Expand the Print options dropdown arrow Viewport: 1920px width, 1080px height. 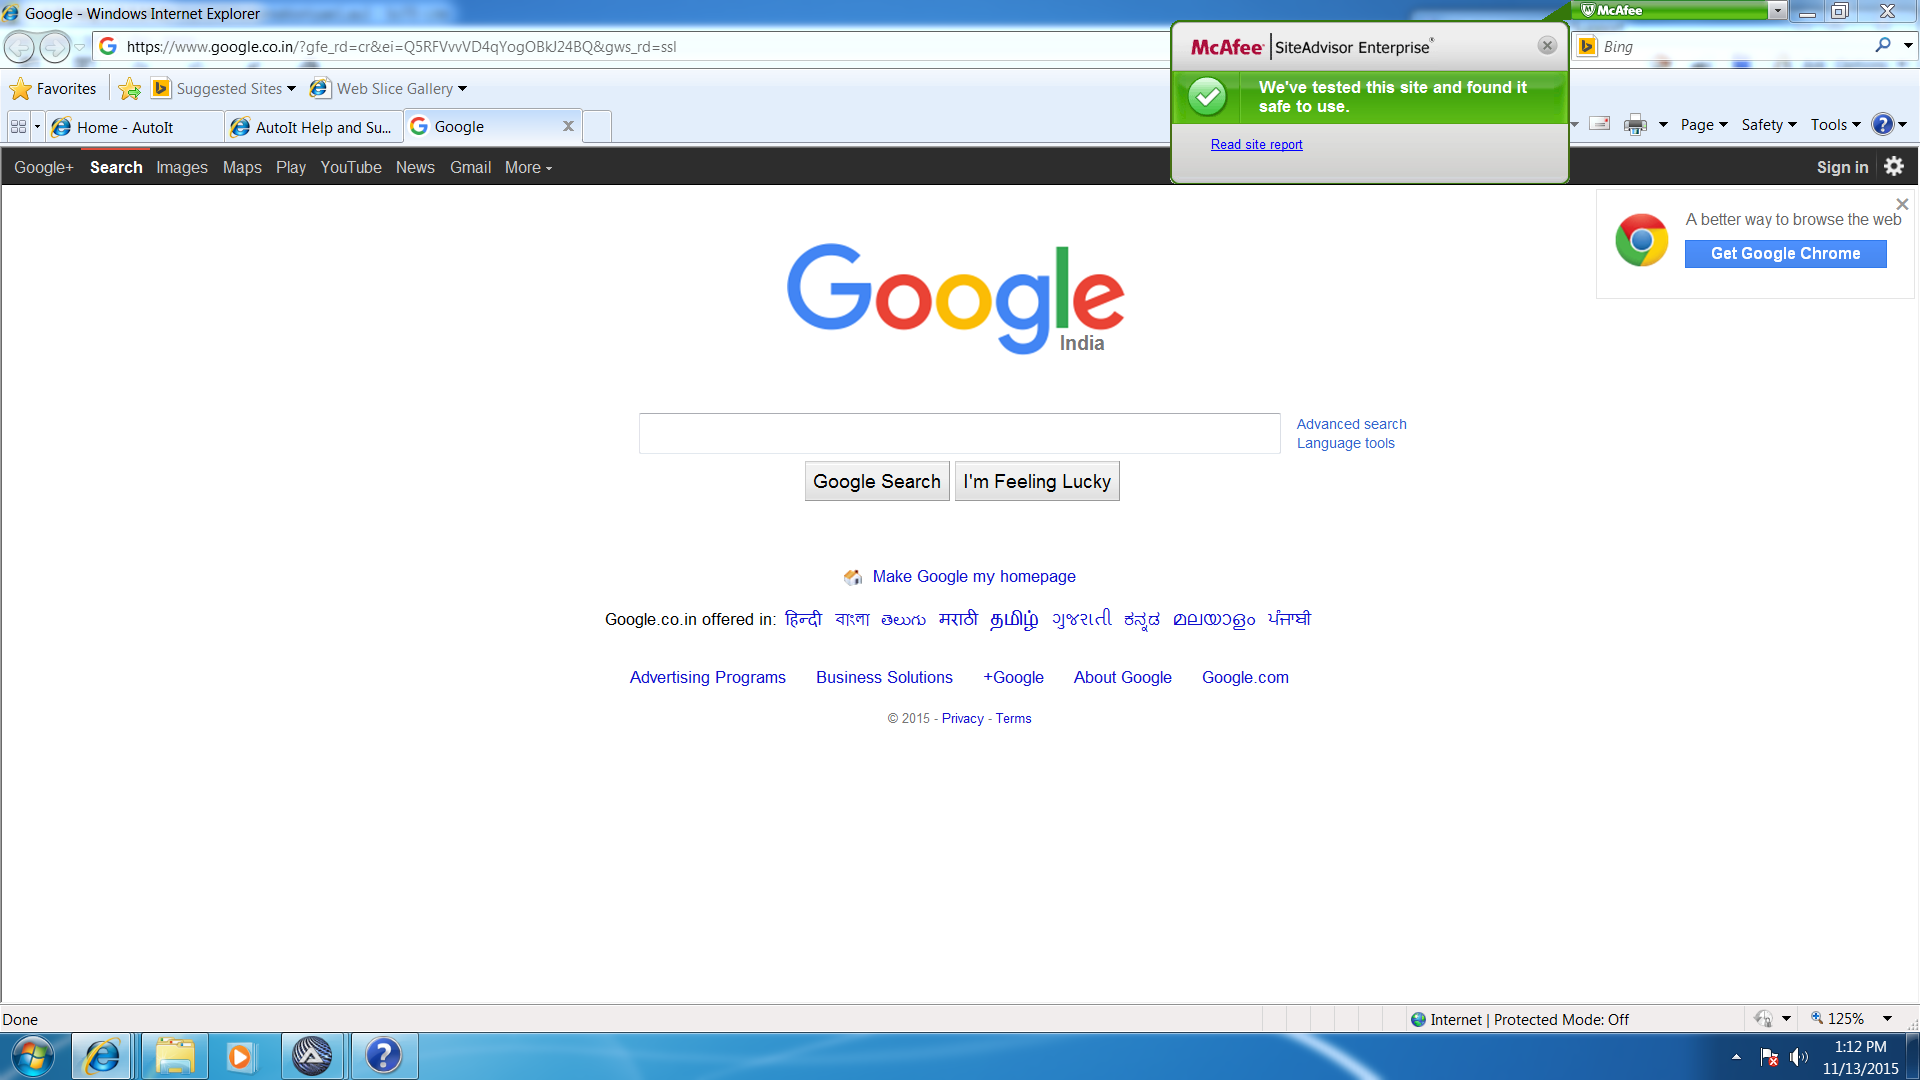1663,125
